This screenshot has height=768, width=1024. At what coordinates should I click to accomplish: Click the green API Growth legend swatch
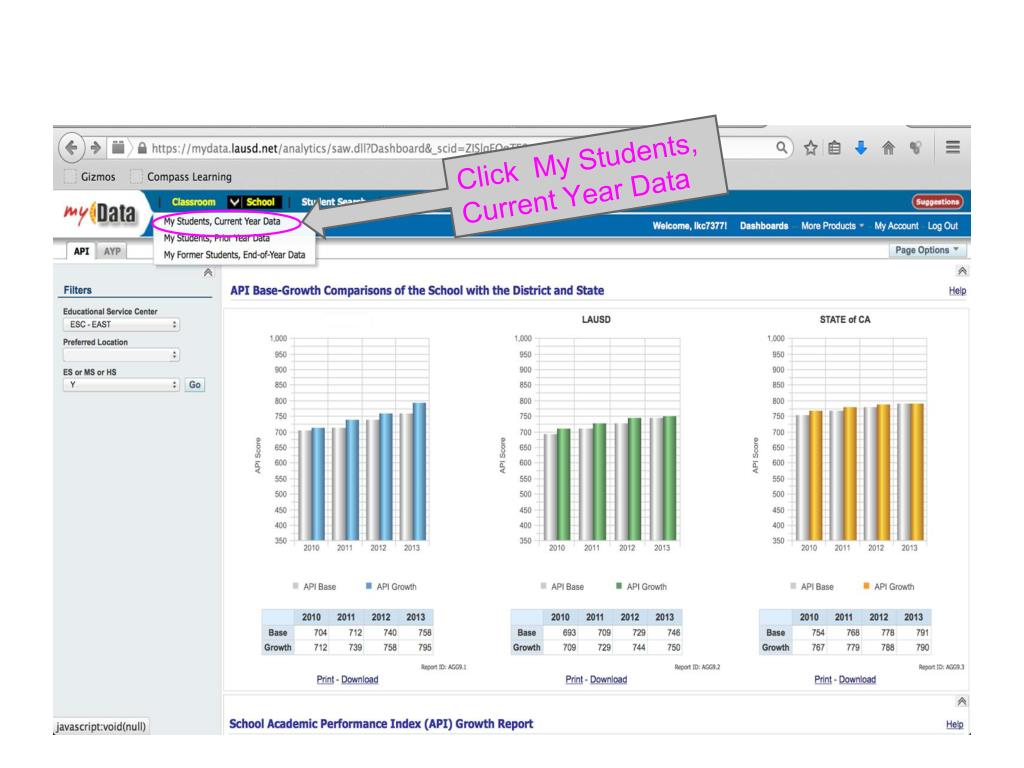point(619,586)
